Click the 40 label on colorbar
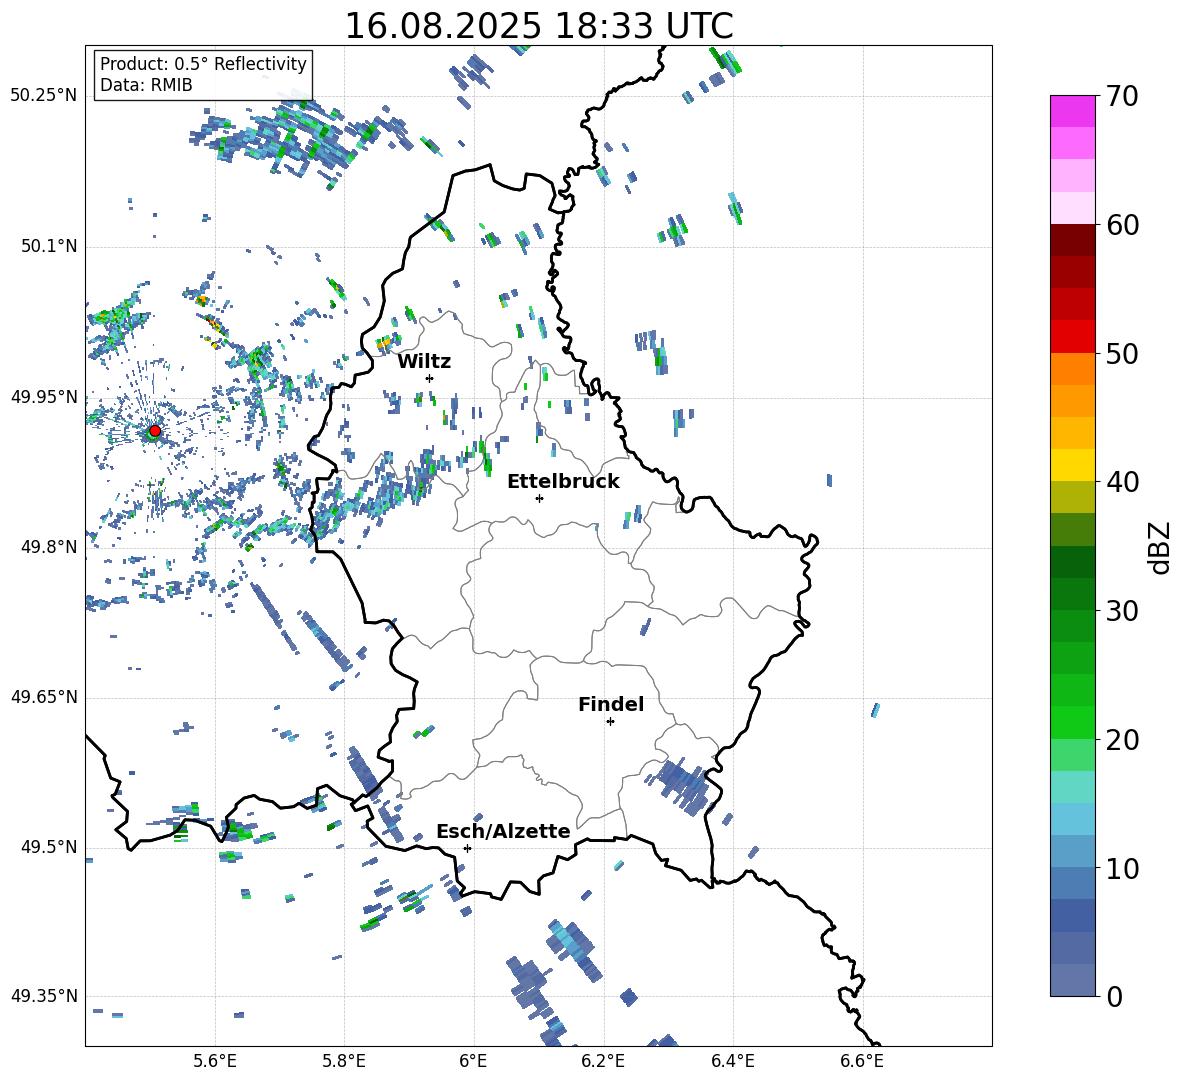The image size is (1184, 1081). 1122,482
